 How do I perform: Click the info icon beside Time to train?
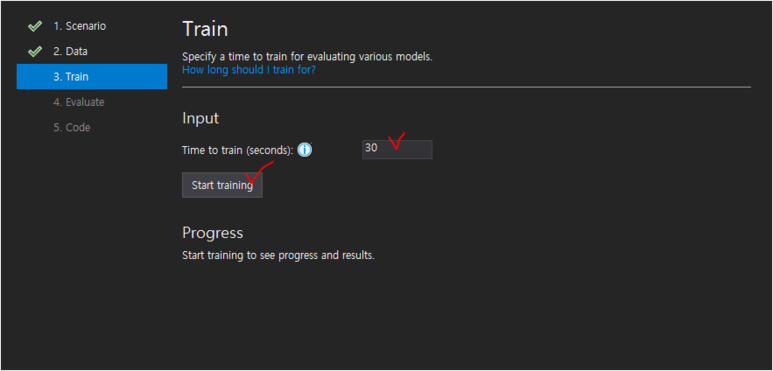(305, 150)
